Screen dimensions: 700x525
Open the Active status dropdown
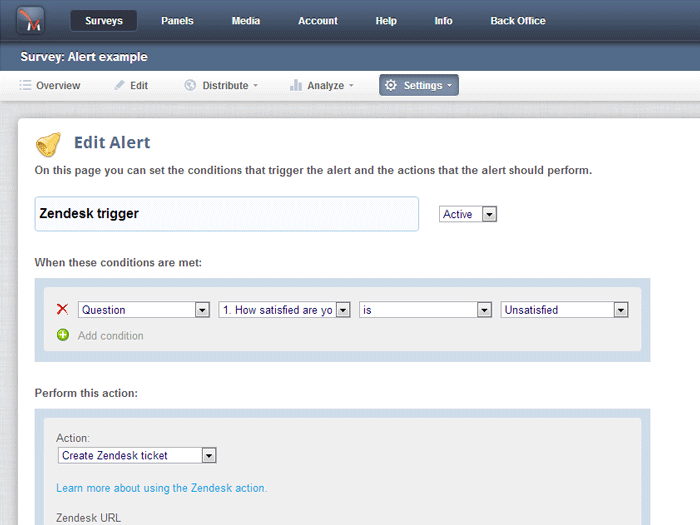tap(468, 214)
